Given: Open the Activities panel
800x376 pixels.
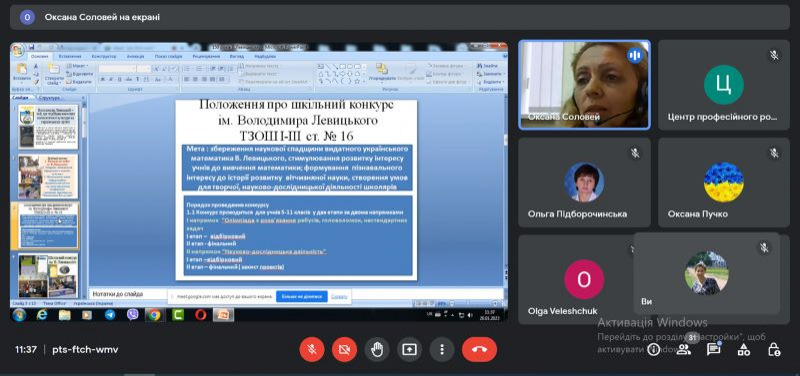Looking at the screenshot, I should (x=744, y=349).
